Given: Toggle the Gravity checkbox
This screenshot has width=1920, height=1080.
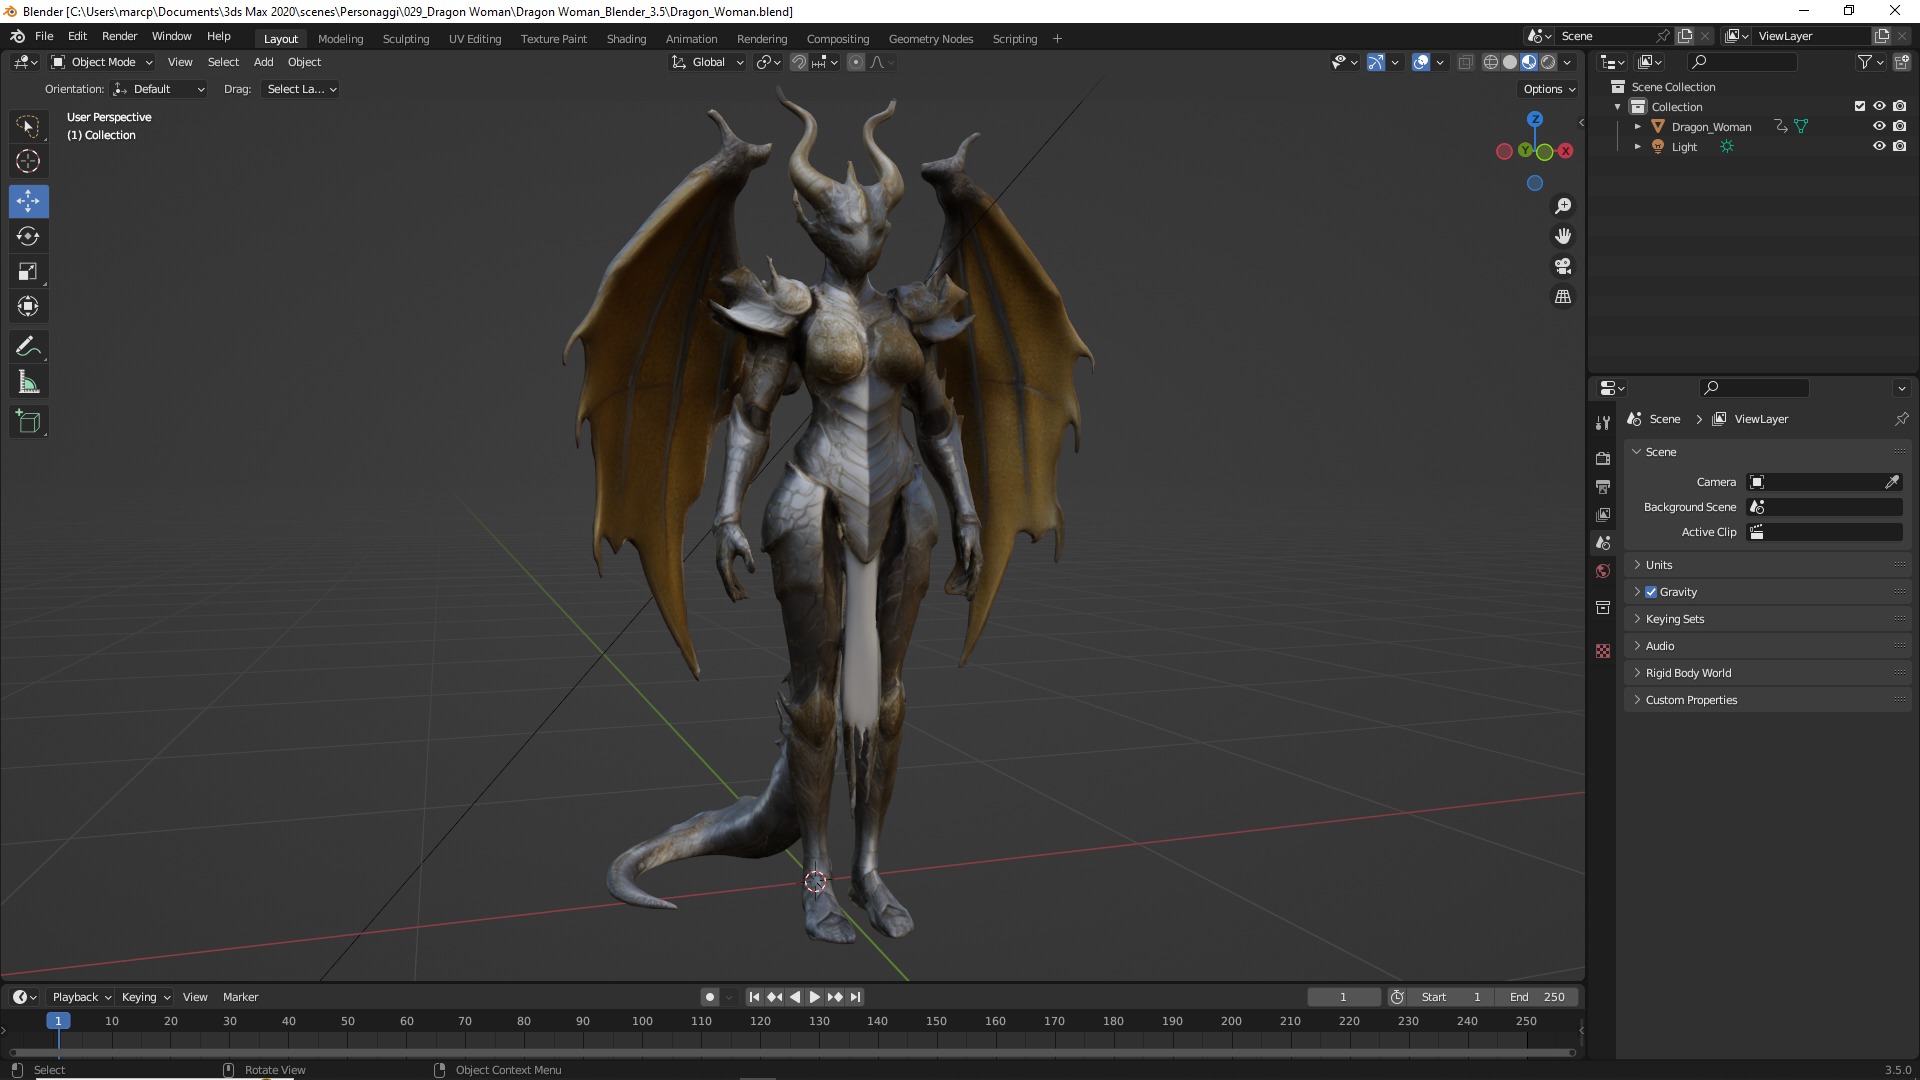Looking at the screenshot, I should click(x=1651, y=592).
